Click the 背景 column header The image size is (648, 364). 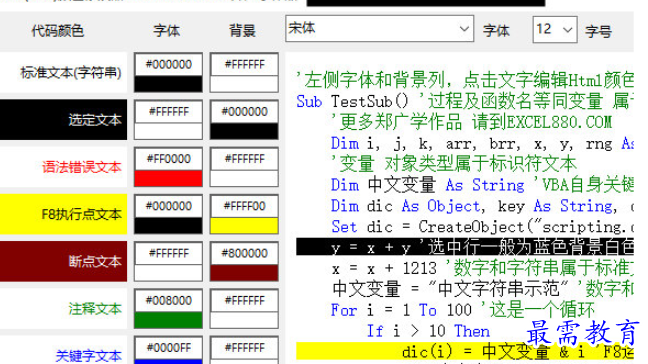point(243,31)
